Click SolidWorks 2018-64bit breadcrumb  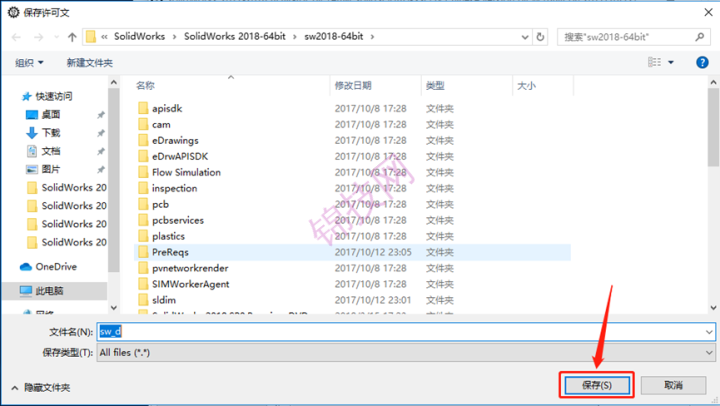[235, 36]
